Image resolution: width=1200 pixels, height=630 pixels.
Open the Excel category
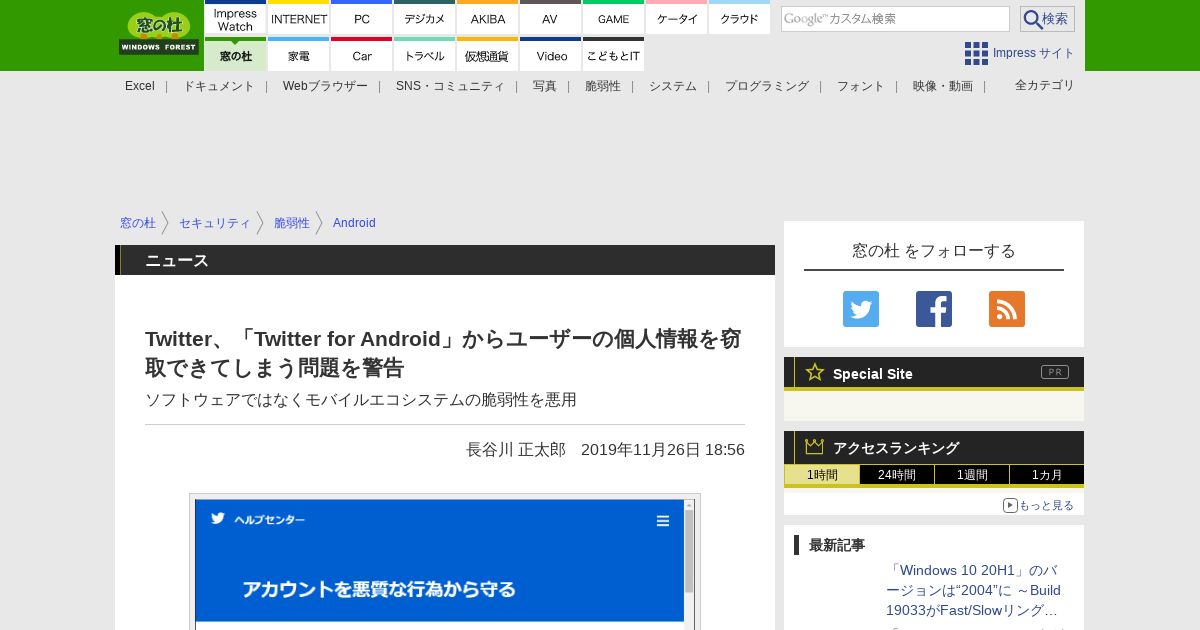pyautogui.click(x=140, y=86)
